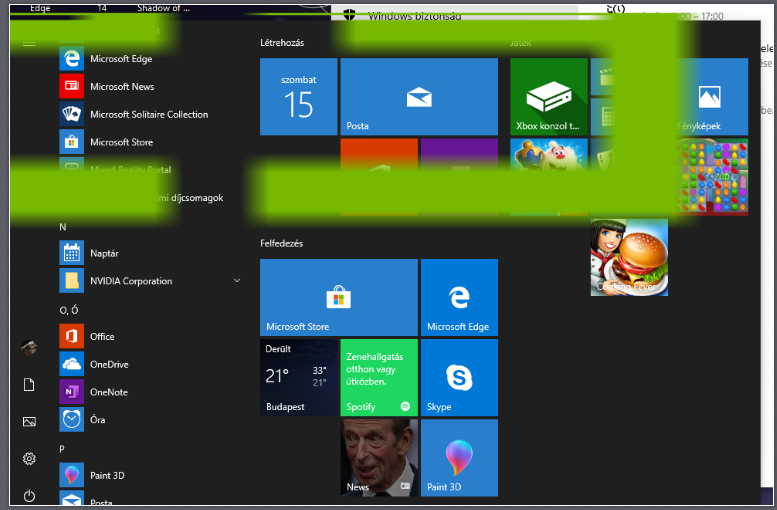Open the Spotify tile
The image size is (777, 510).
379,378
